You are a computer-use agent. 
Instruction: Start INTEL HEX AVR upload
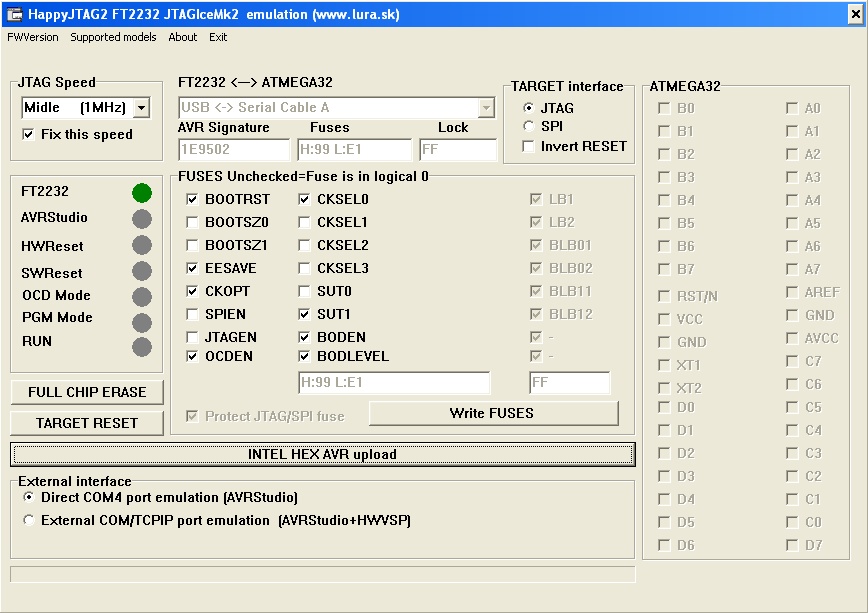(323, 454)
